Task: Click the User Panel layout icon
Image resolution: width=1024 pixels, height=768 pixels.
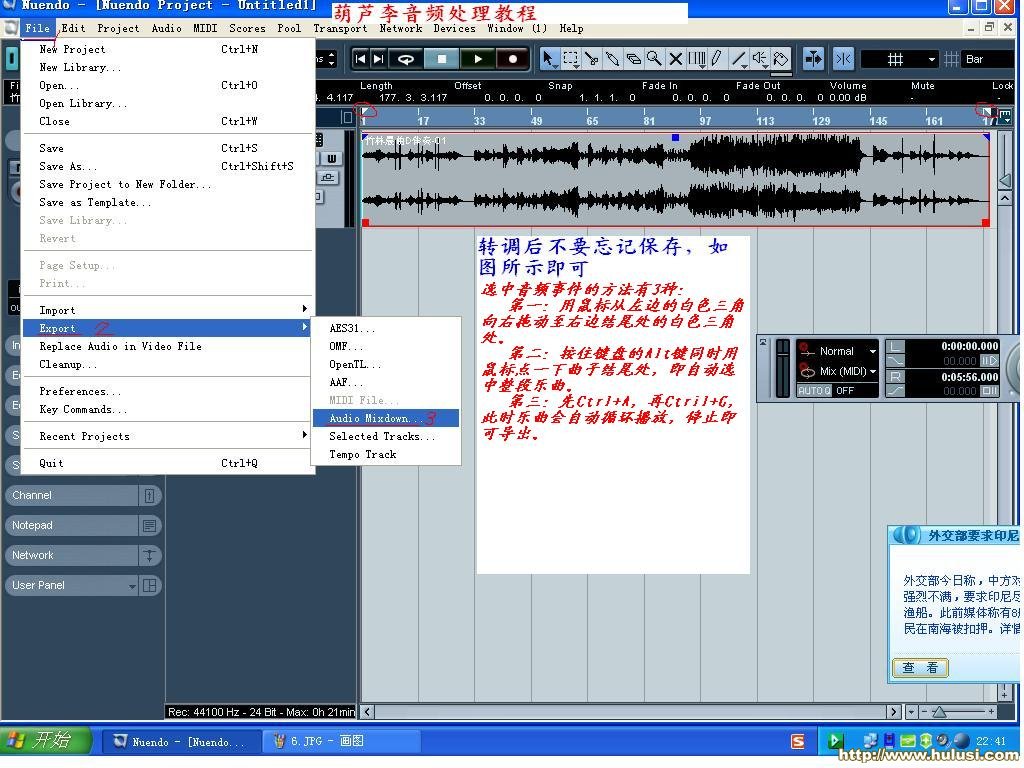Action: pyautogui.click(x=149, y=586)
